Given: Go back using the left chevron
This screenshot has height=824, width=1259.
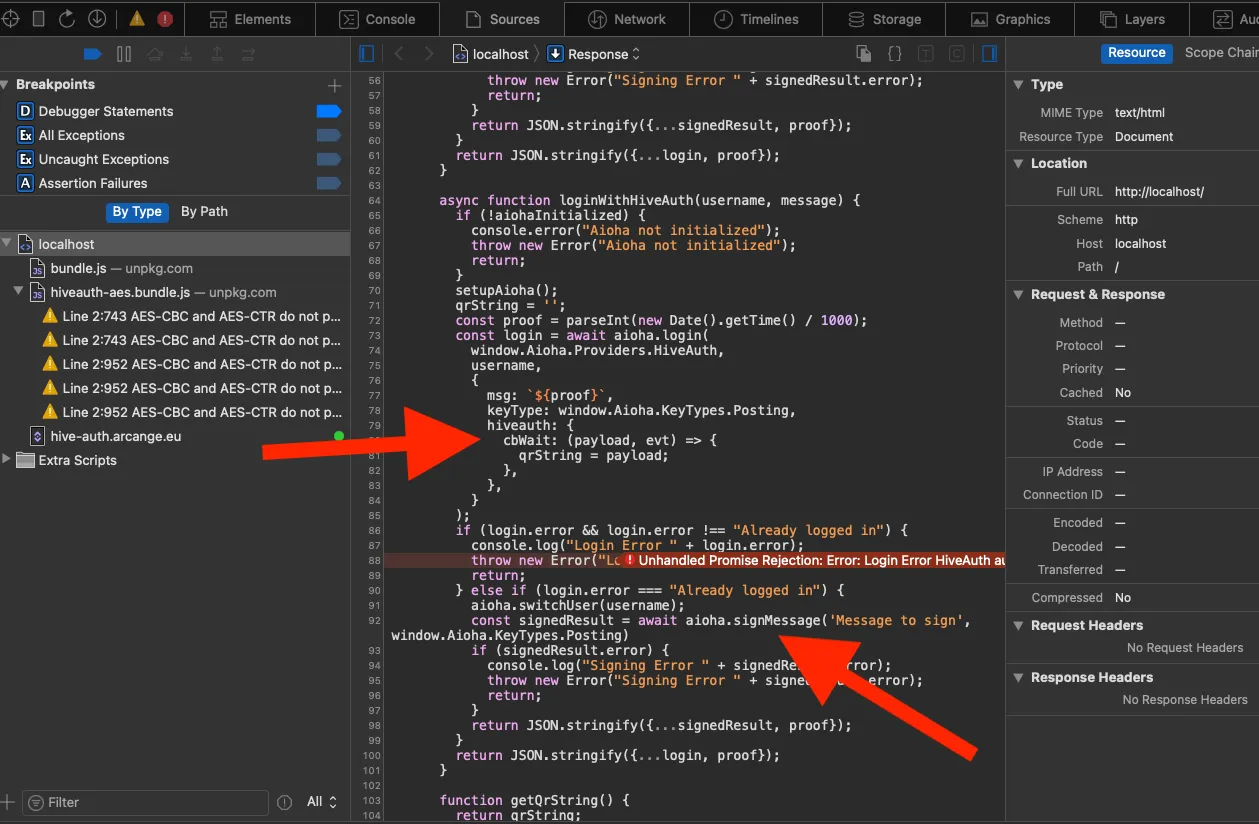Looking at the screenshot, I should (399, 54).
